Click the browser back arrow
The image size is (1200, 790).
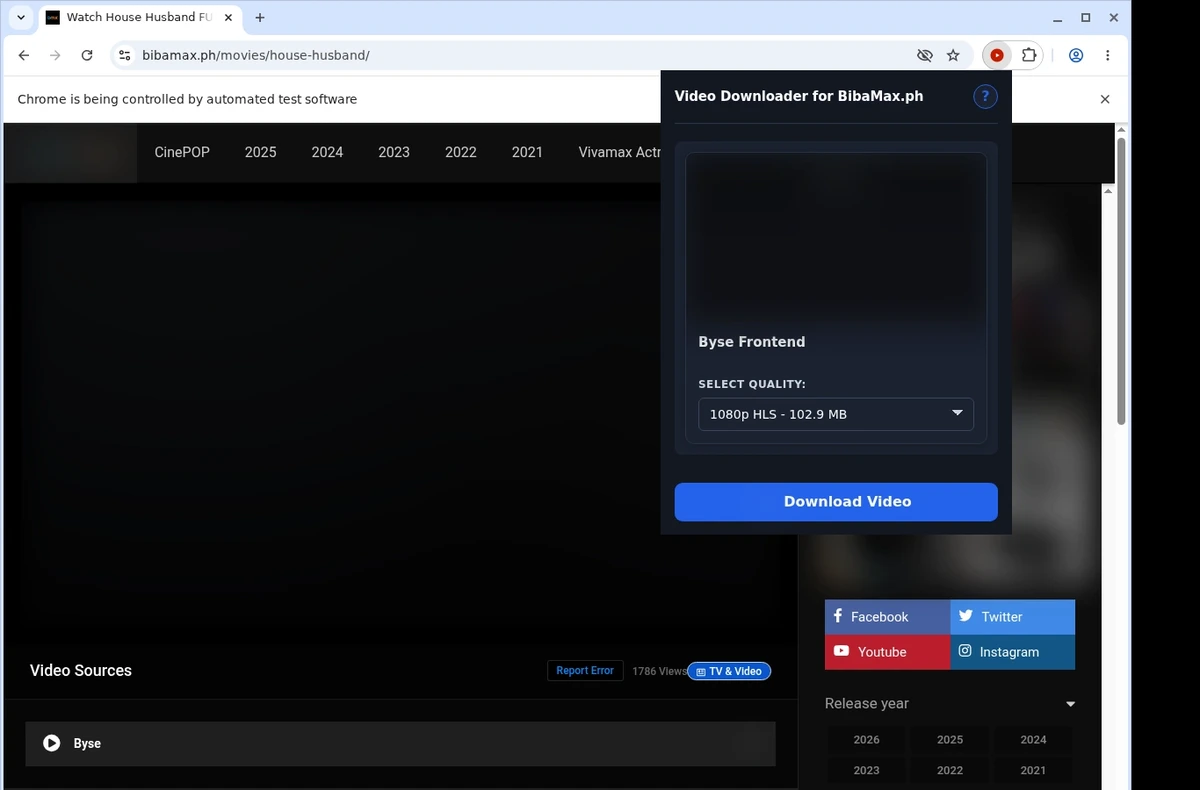point(24,56)
